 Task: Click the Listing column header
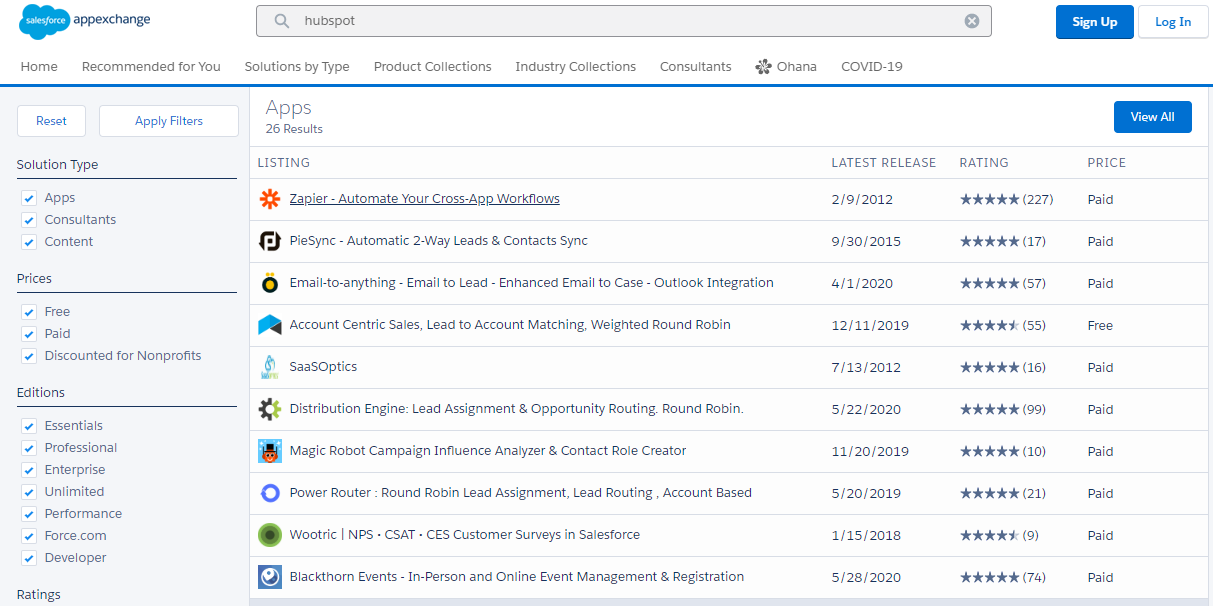(x=284, y=163)
